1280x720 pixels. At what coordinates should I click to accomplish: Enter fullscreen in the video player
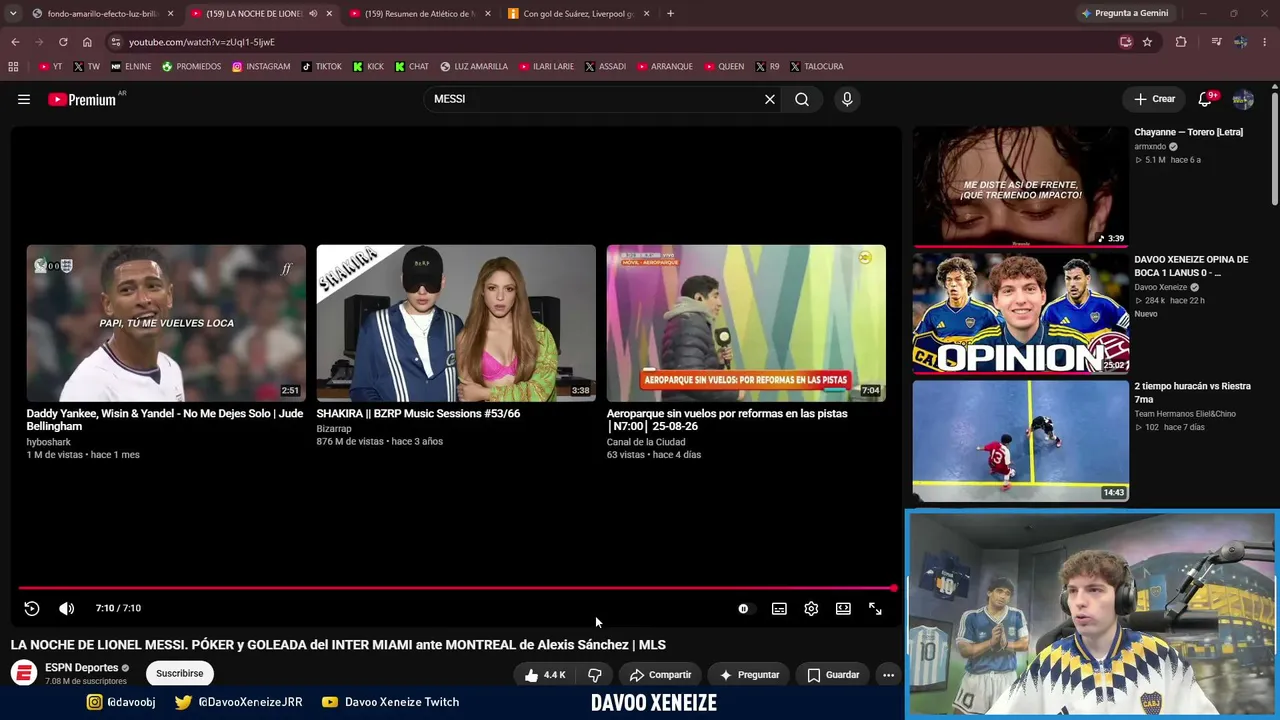pyautogui.click(x=875, y=608)
